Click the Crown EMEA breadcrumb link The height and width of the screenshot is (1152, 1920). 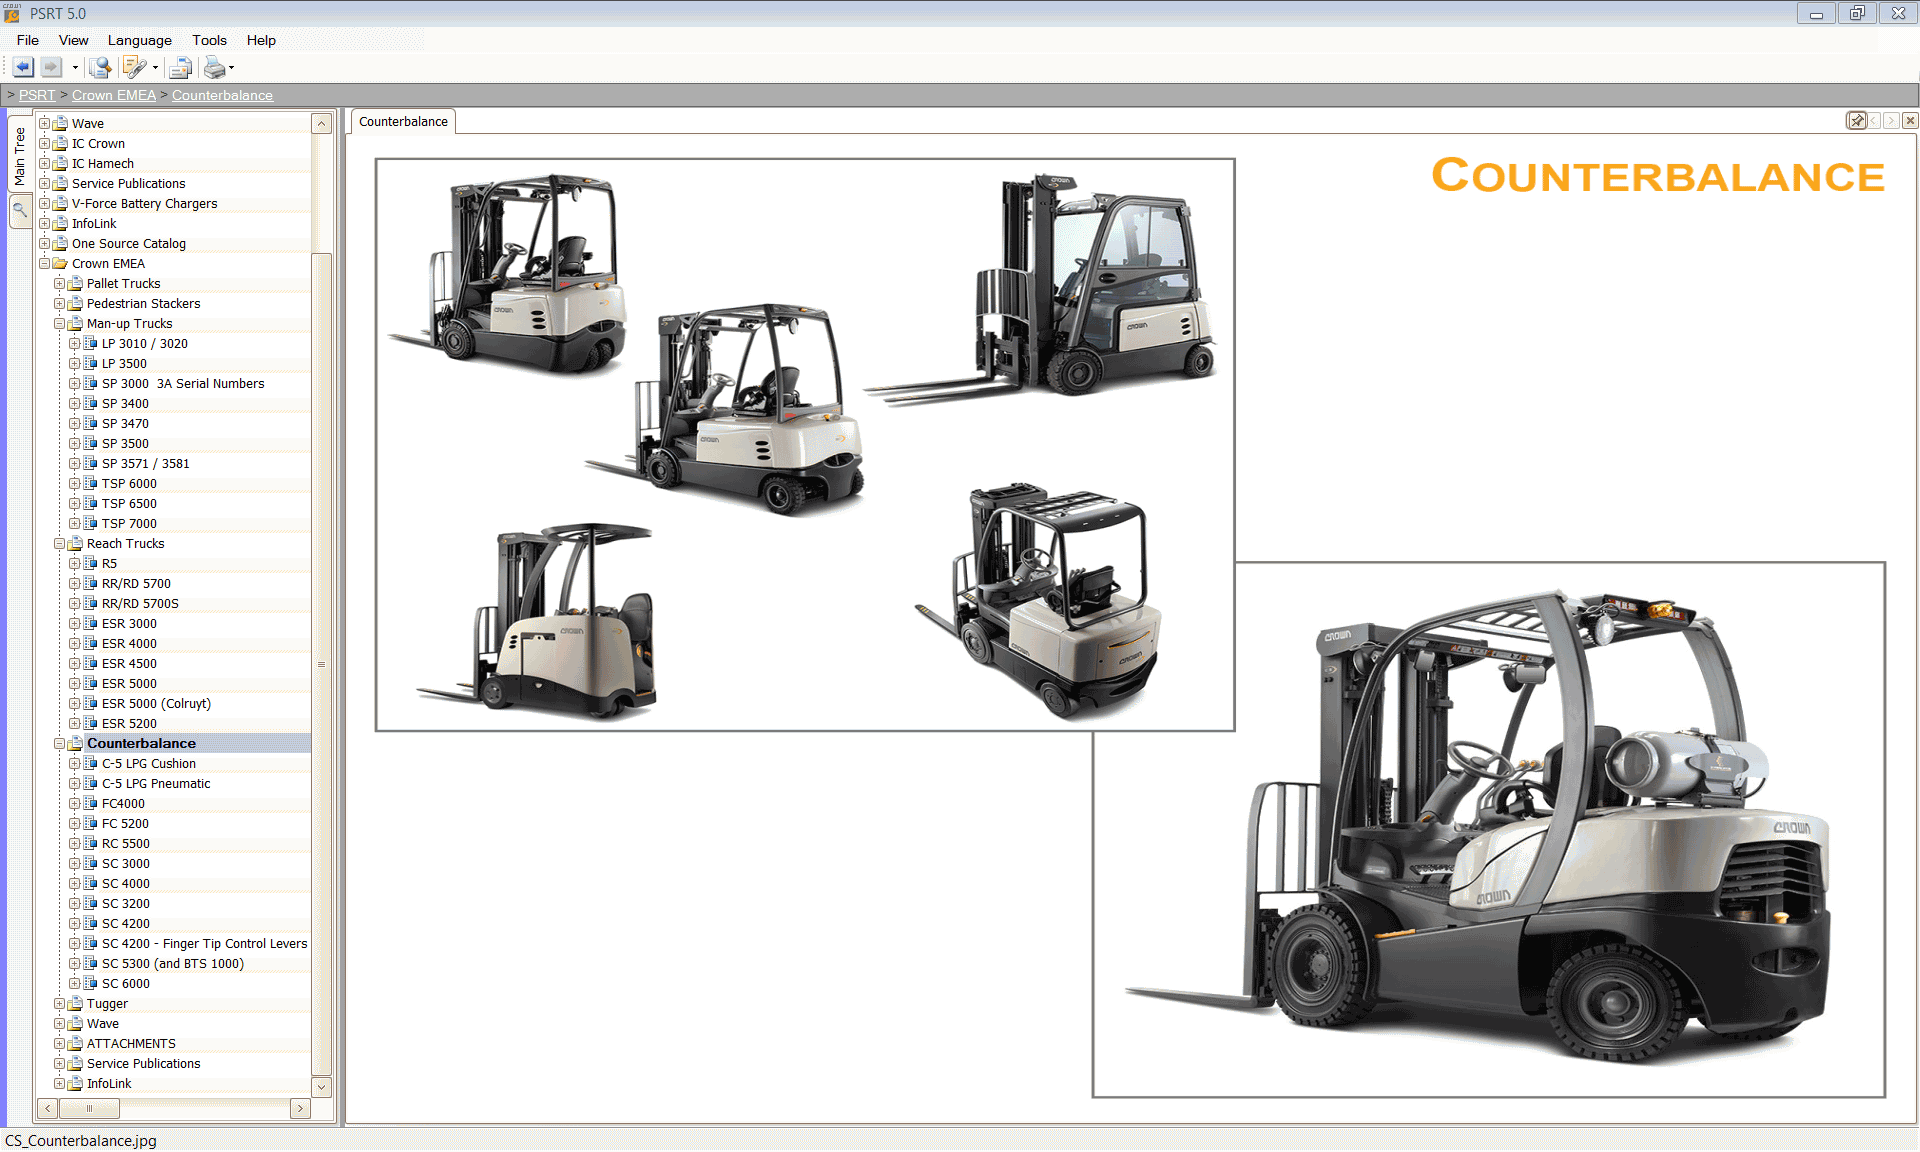pos(113,95)
